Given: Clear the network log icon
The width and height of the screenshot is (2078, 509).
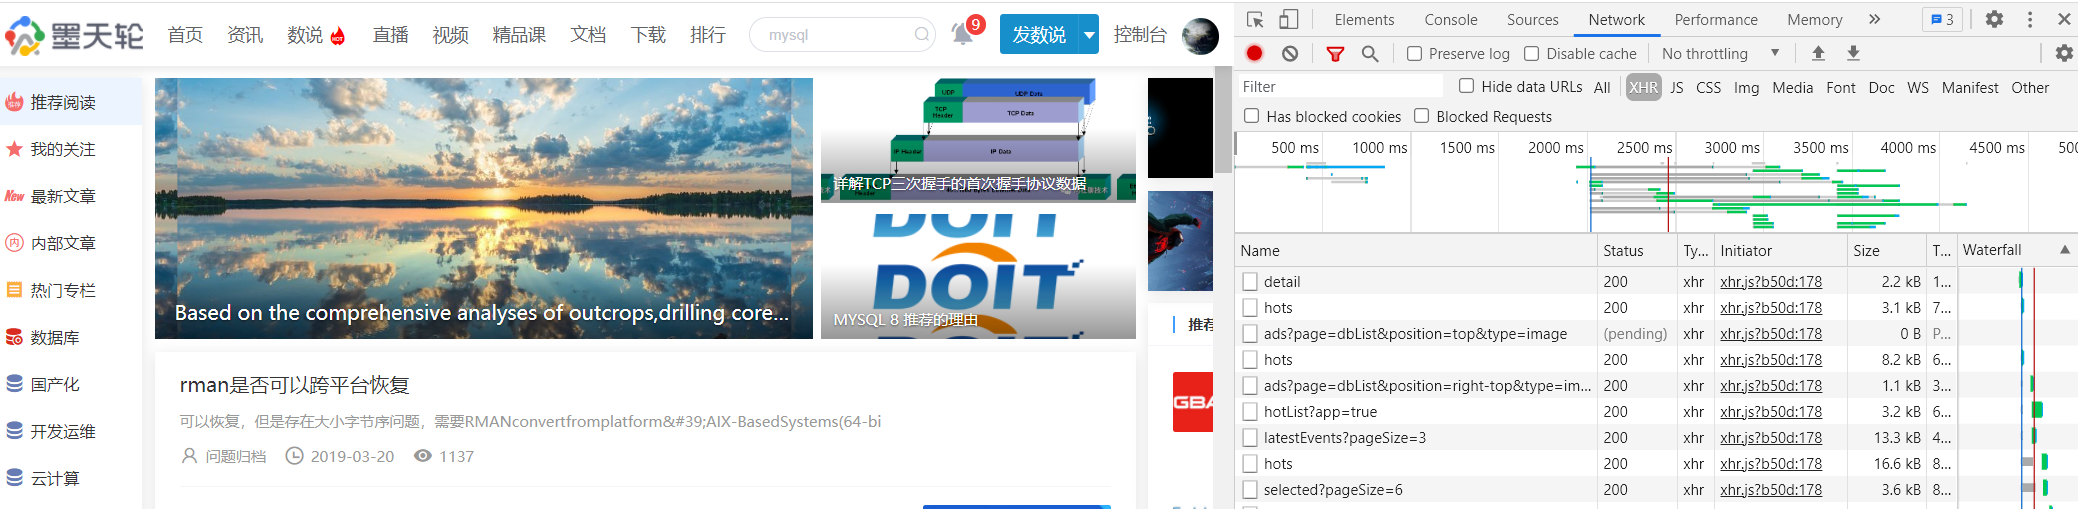Looking at the screenshot, I should tap(1290, 53).
